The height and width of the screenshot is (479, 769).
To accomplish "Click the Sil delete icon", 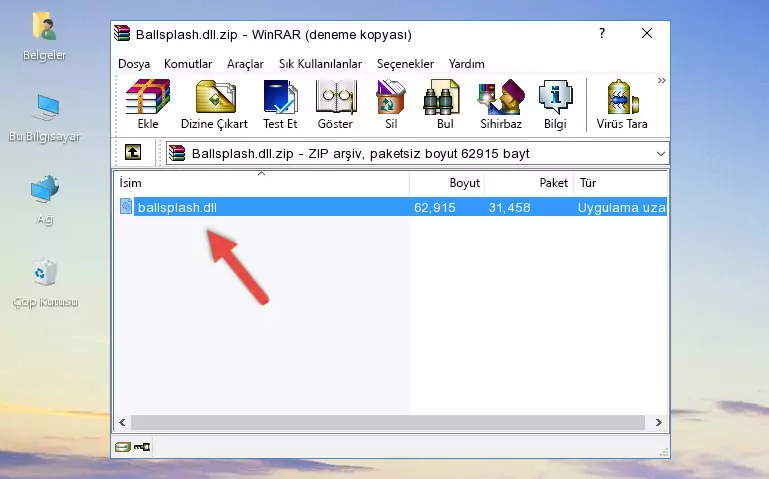I will pos(391,104).
